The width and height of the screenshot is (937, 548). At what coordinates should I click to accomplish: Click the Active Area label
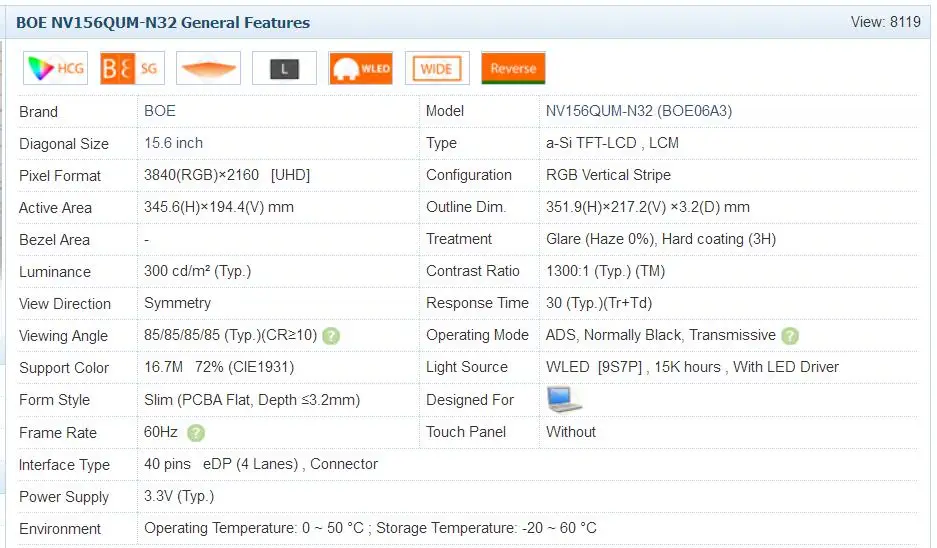55,208
